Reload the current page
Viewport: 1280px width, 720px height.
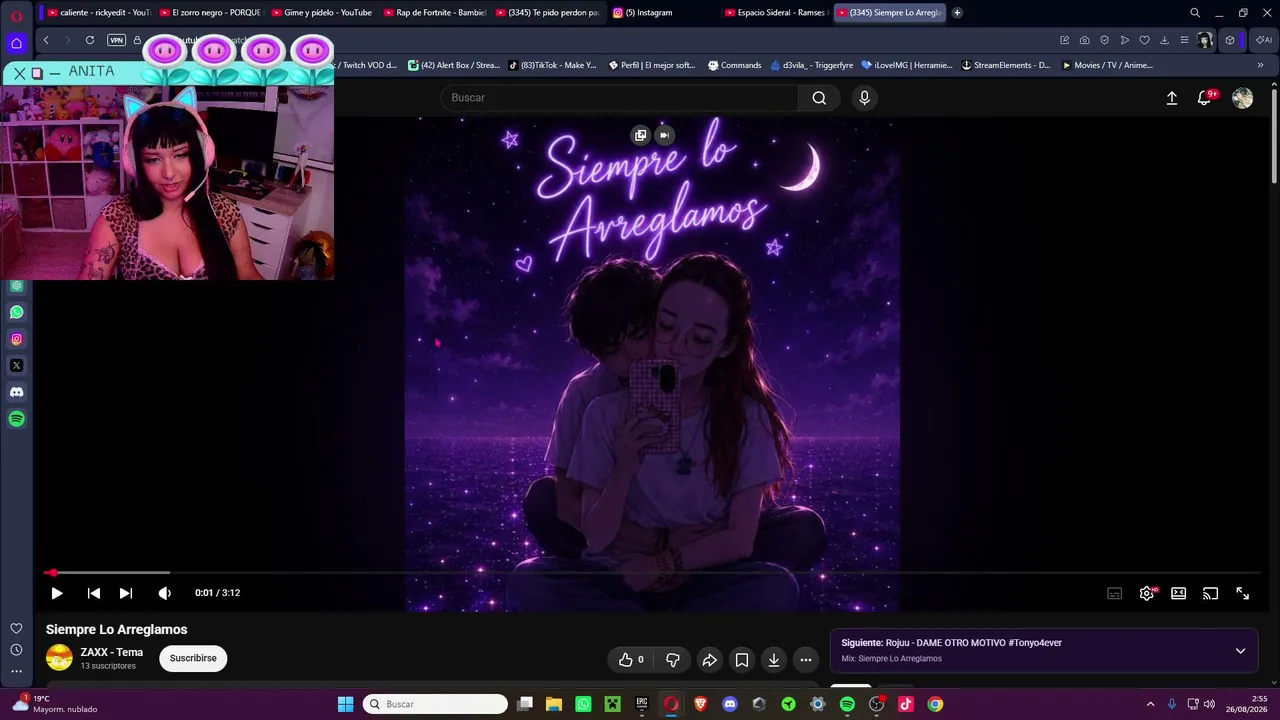(90, 40)
